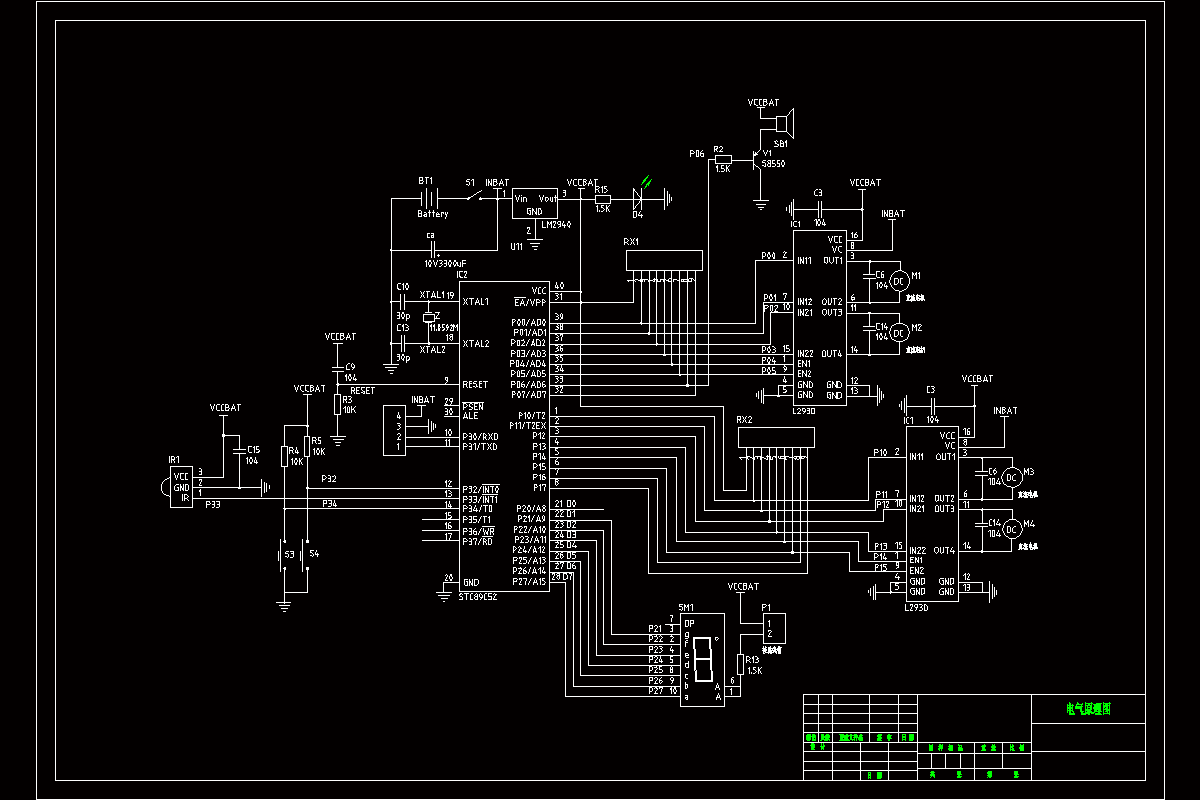1200x800 pixels.
Task: Click the RESET net label near C9
Action: 363,391
